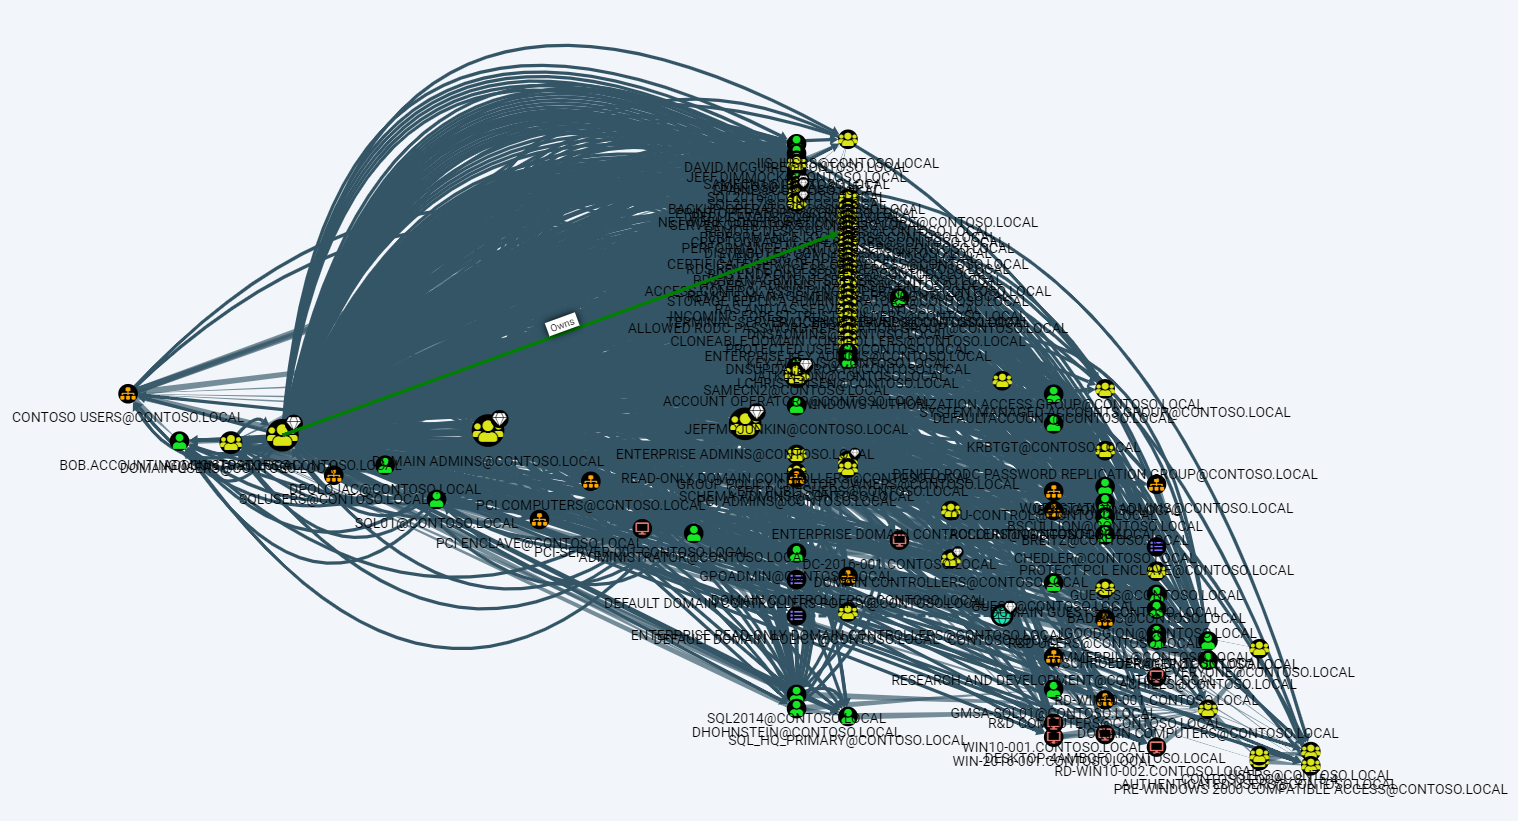The width and height of the screenshot is (1518, 821).
Task: Click the PROTECT PCI ENCLAVE GPO node
Action: [x=1157, y=546]
